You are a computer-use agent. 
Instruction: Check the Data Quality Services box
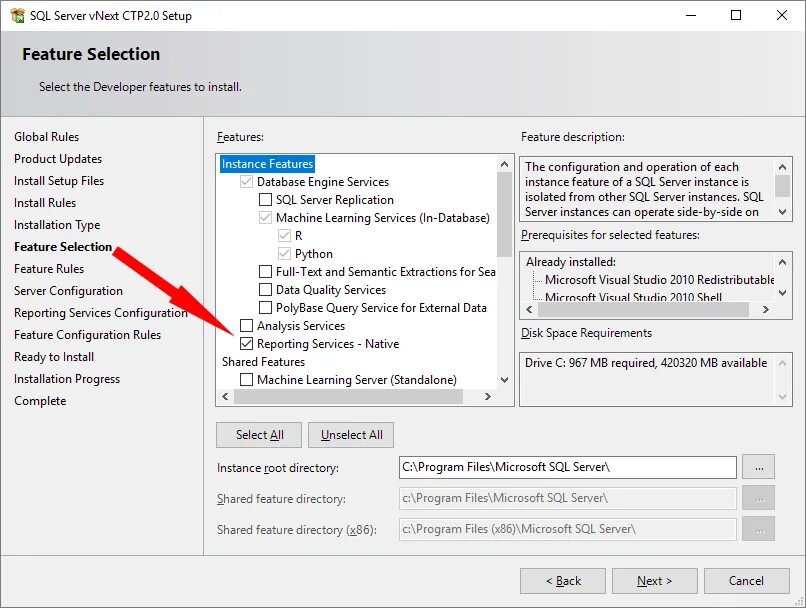[x=265, y=289]
